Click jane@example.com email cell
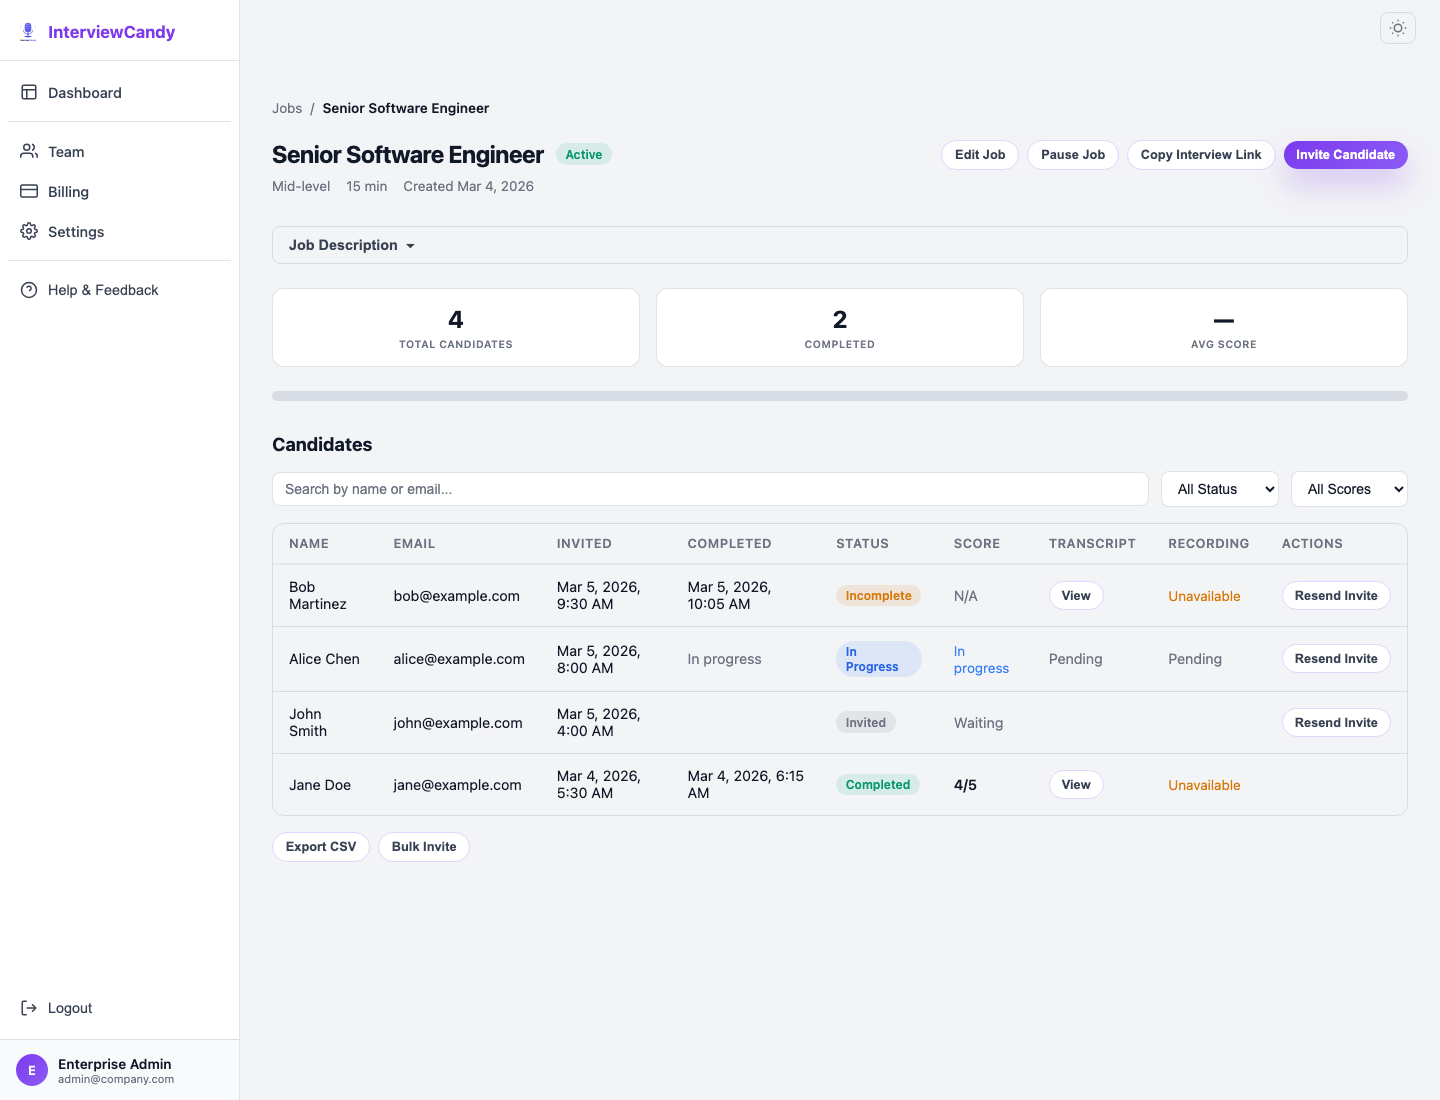 coord(457,785)
